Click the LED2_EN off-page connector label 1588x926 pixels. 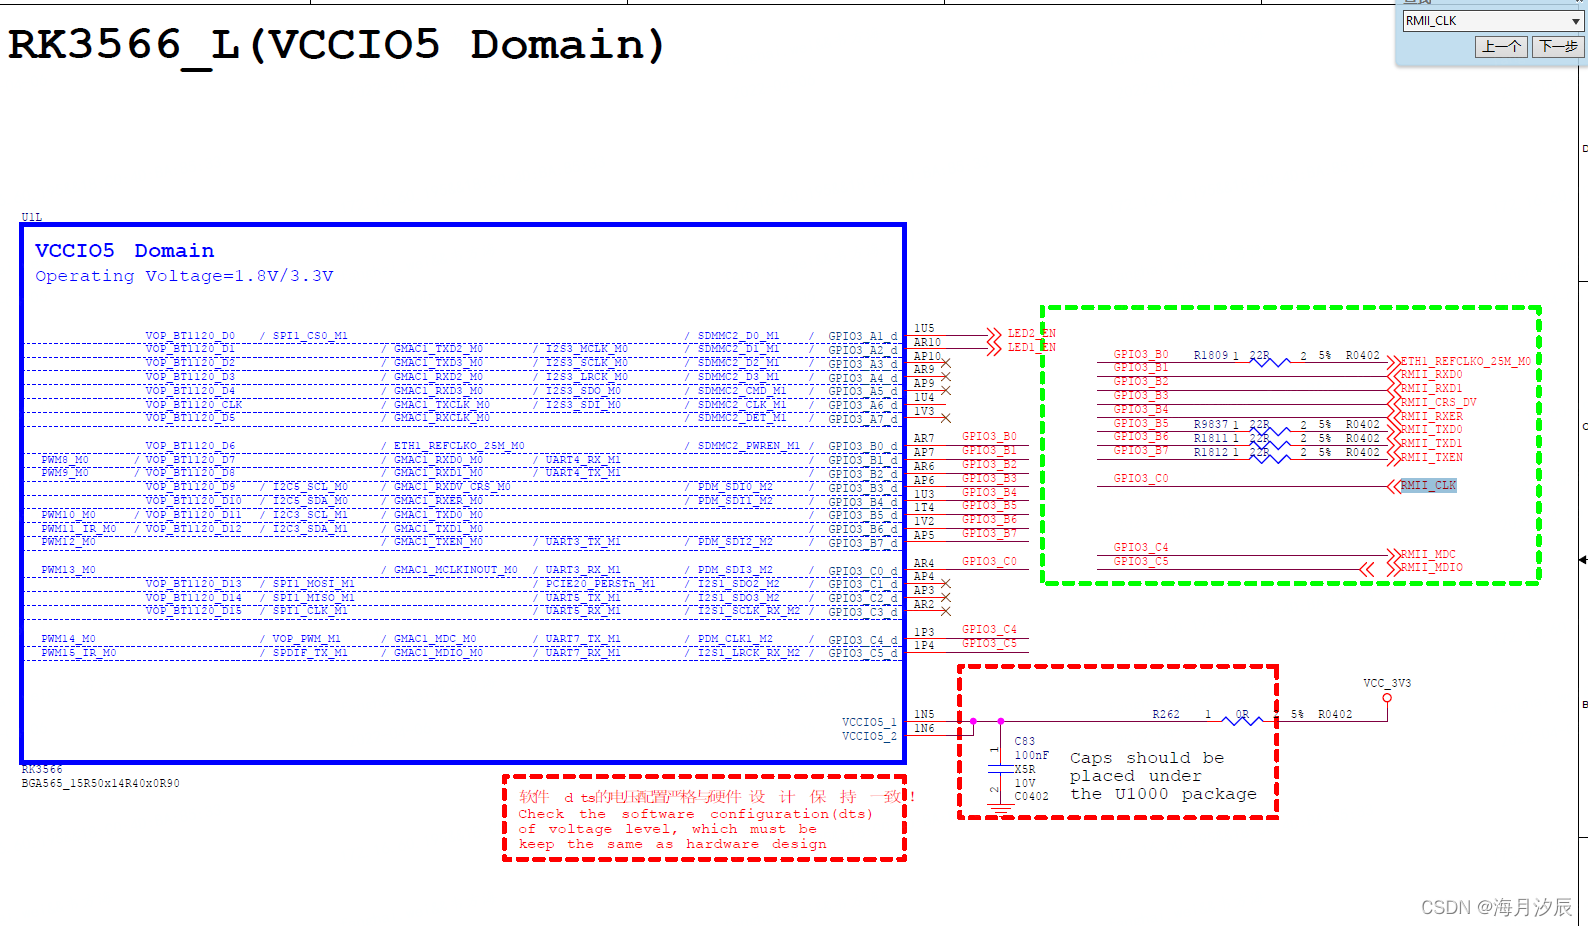1031,334
